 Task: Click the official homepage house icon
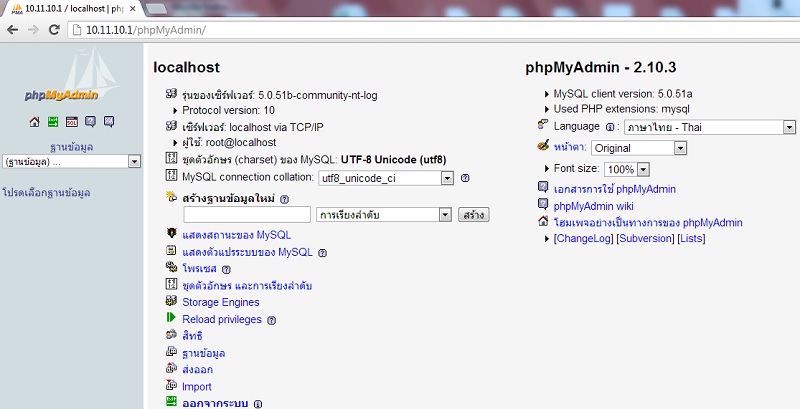coord(543,221)
